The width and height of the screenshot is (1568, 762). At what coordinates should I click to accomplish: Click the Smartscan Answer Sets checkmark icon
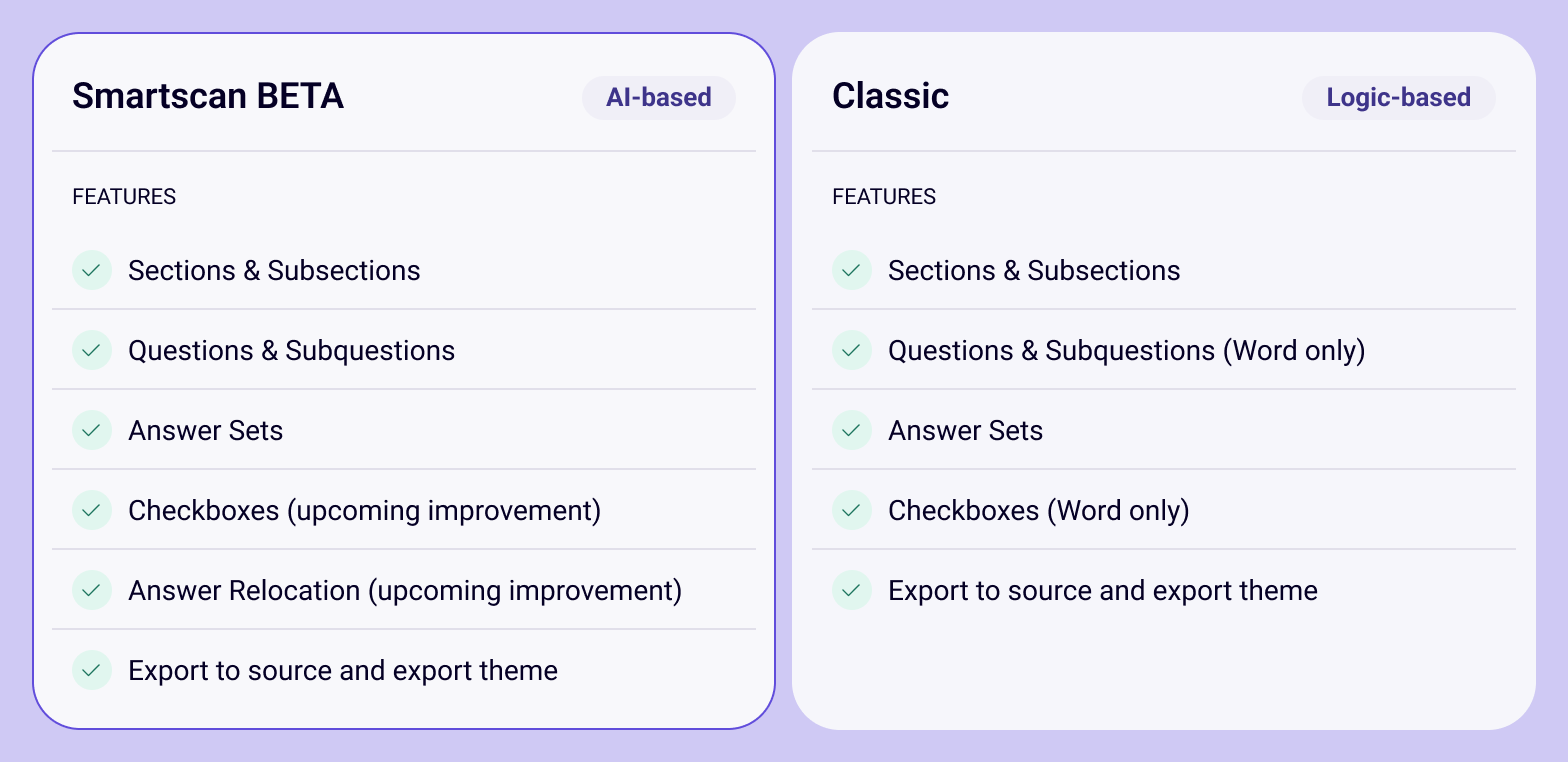[x=92, y=430]
